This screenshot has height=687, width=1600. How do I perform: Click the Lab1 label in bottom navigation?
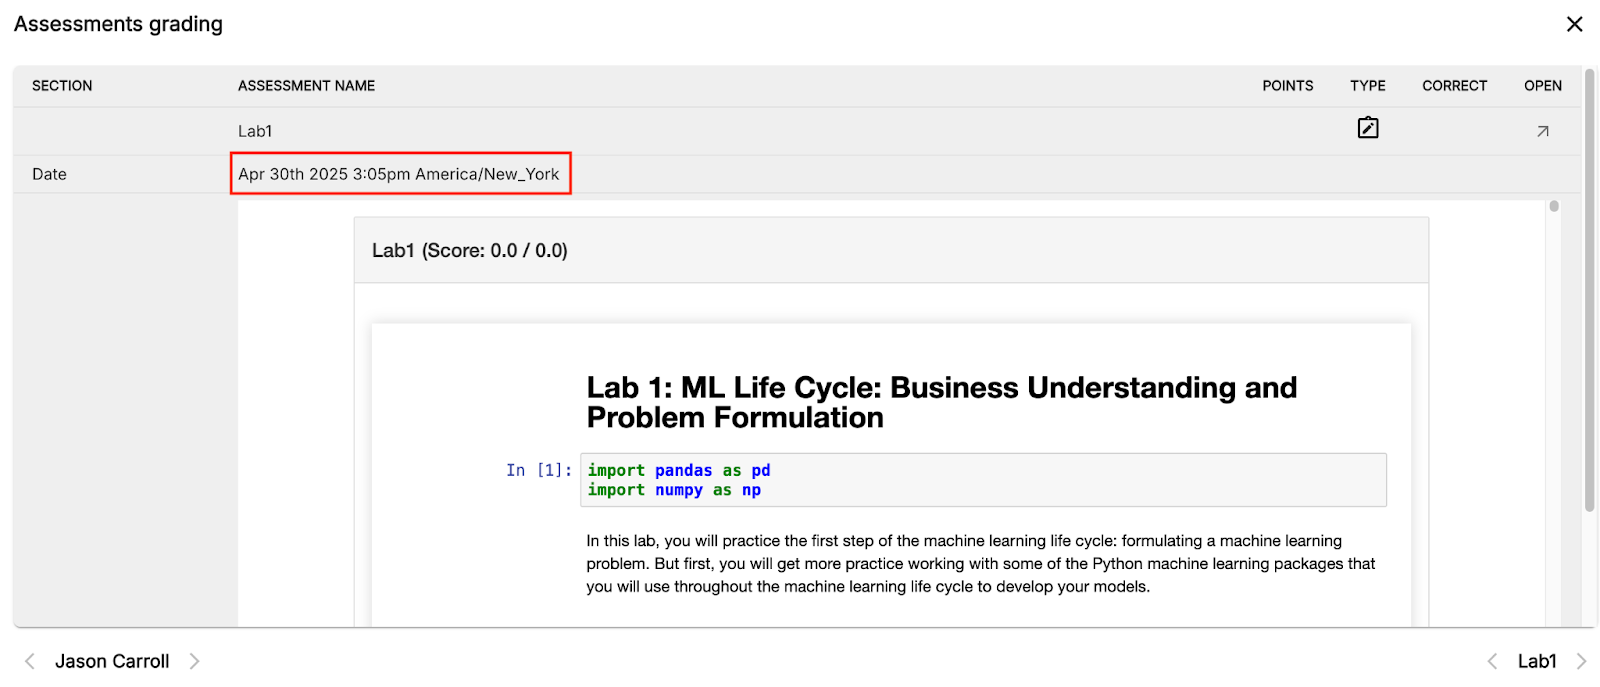click(1537, 661)
